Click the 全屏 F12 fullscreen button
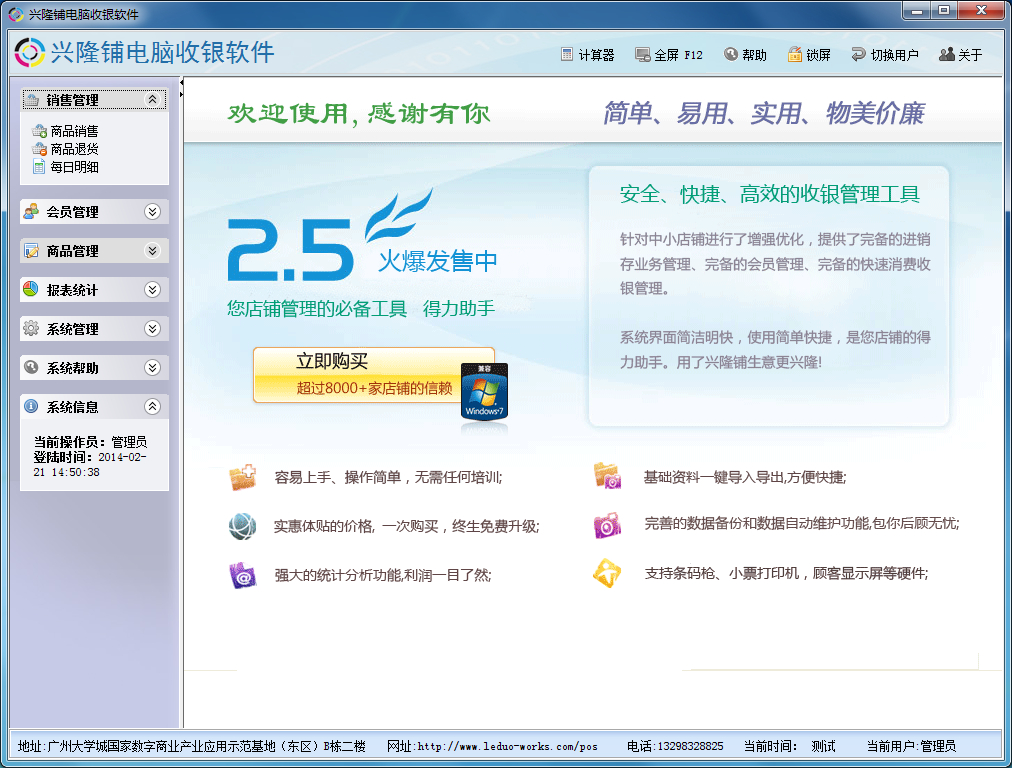 [x=669, y=55]
